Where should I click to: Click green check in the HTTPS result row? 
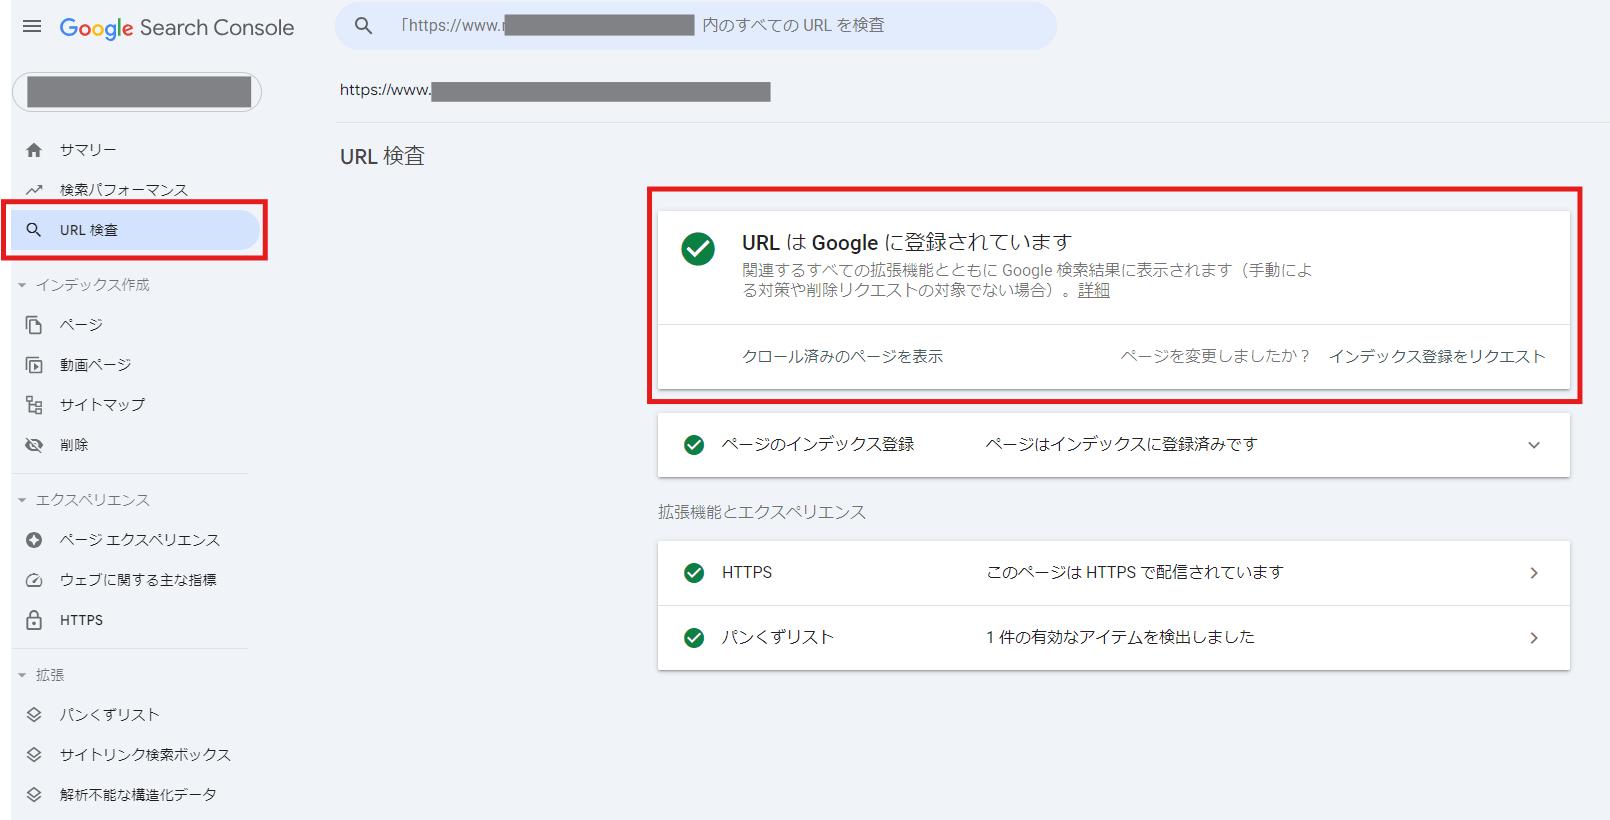coord(694,573)
